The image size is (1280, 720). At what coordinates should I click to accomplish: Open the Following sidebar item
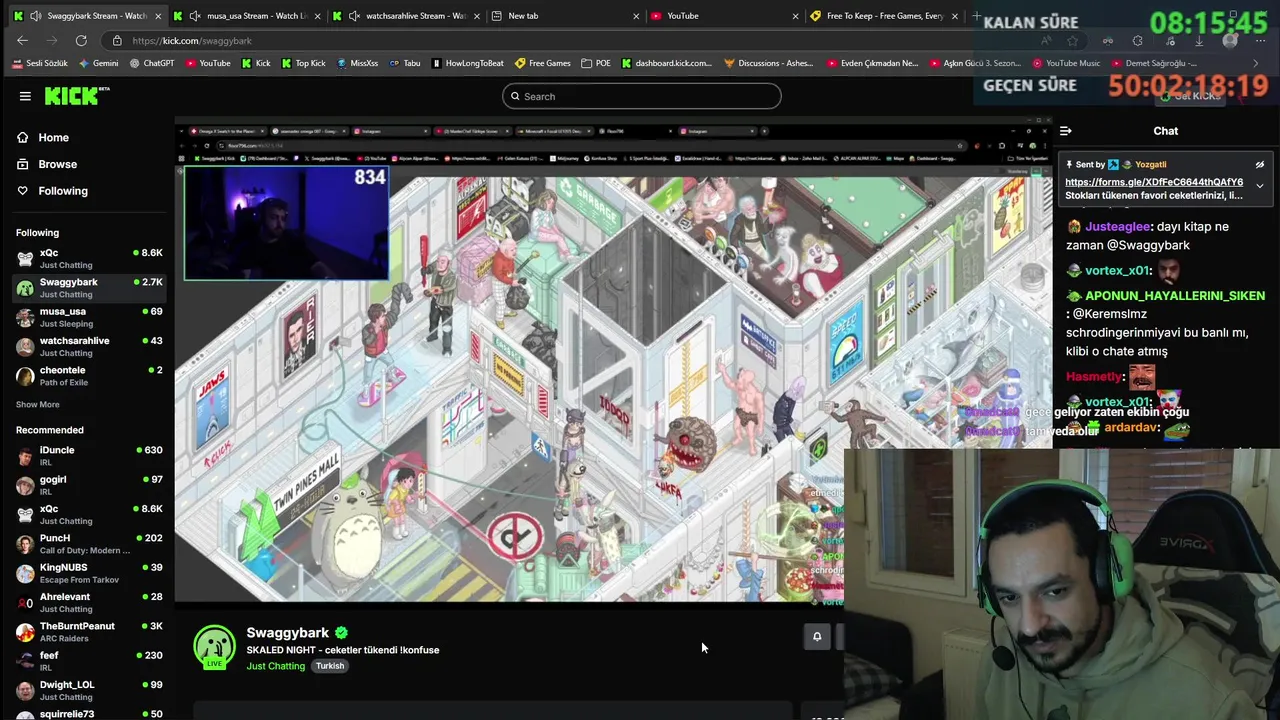click(x=62, y=191)
